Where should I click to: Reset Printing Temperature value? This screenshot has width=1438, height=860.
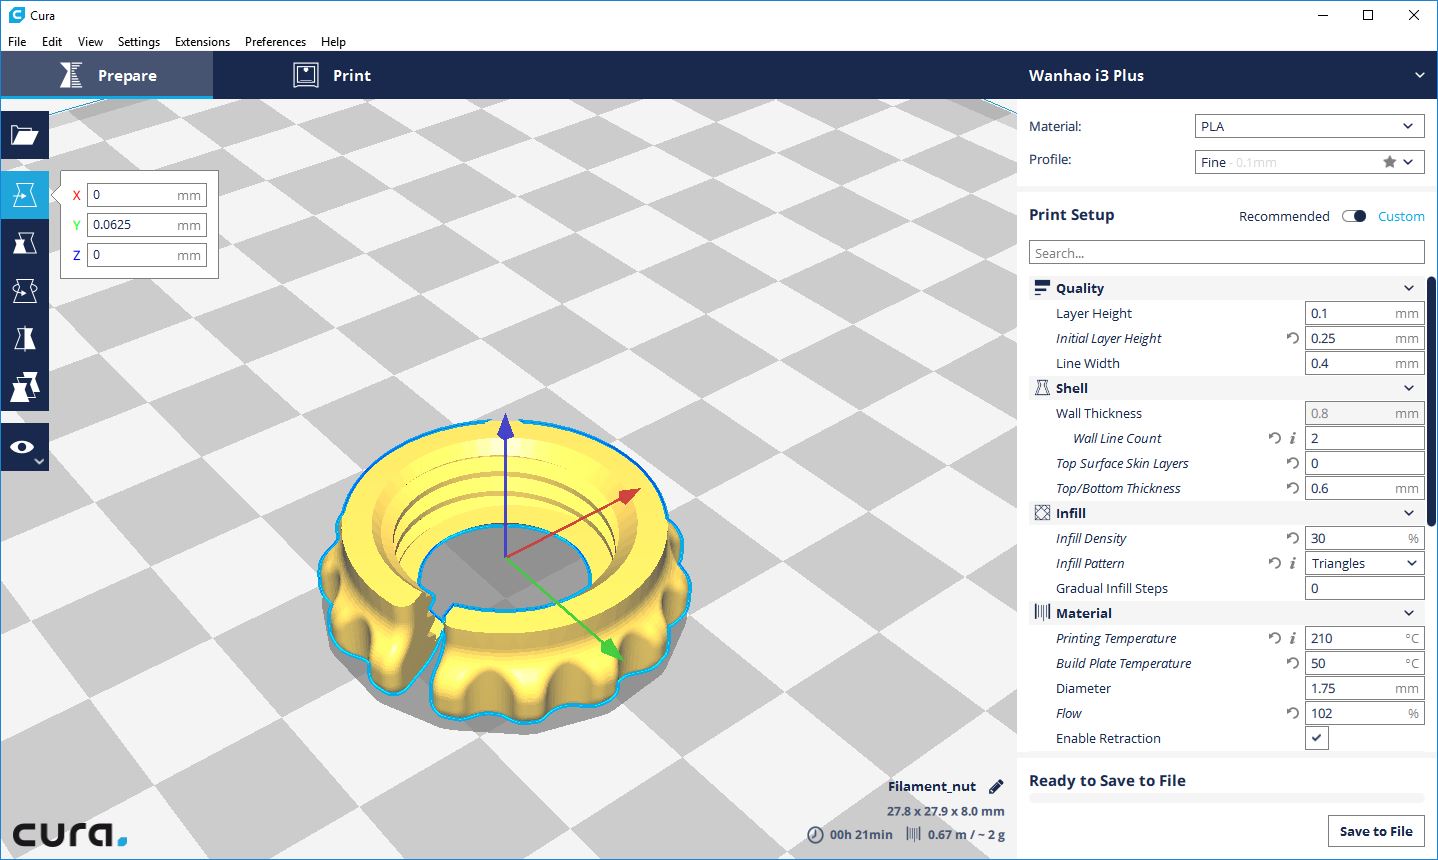[1274, 638]
